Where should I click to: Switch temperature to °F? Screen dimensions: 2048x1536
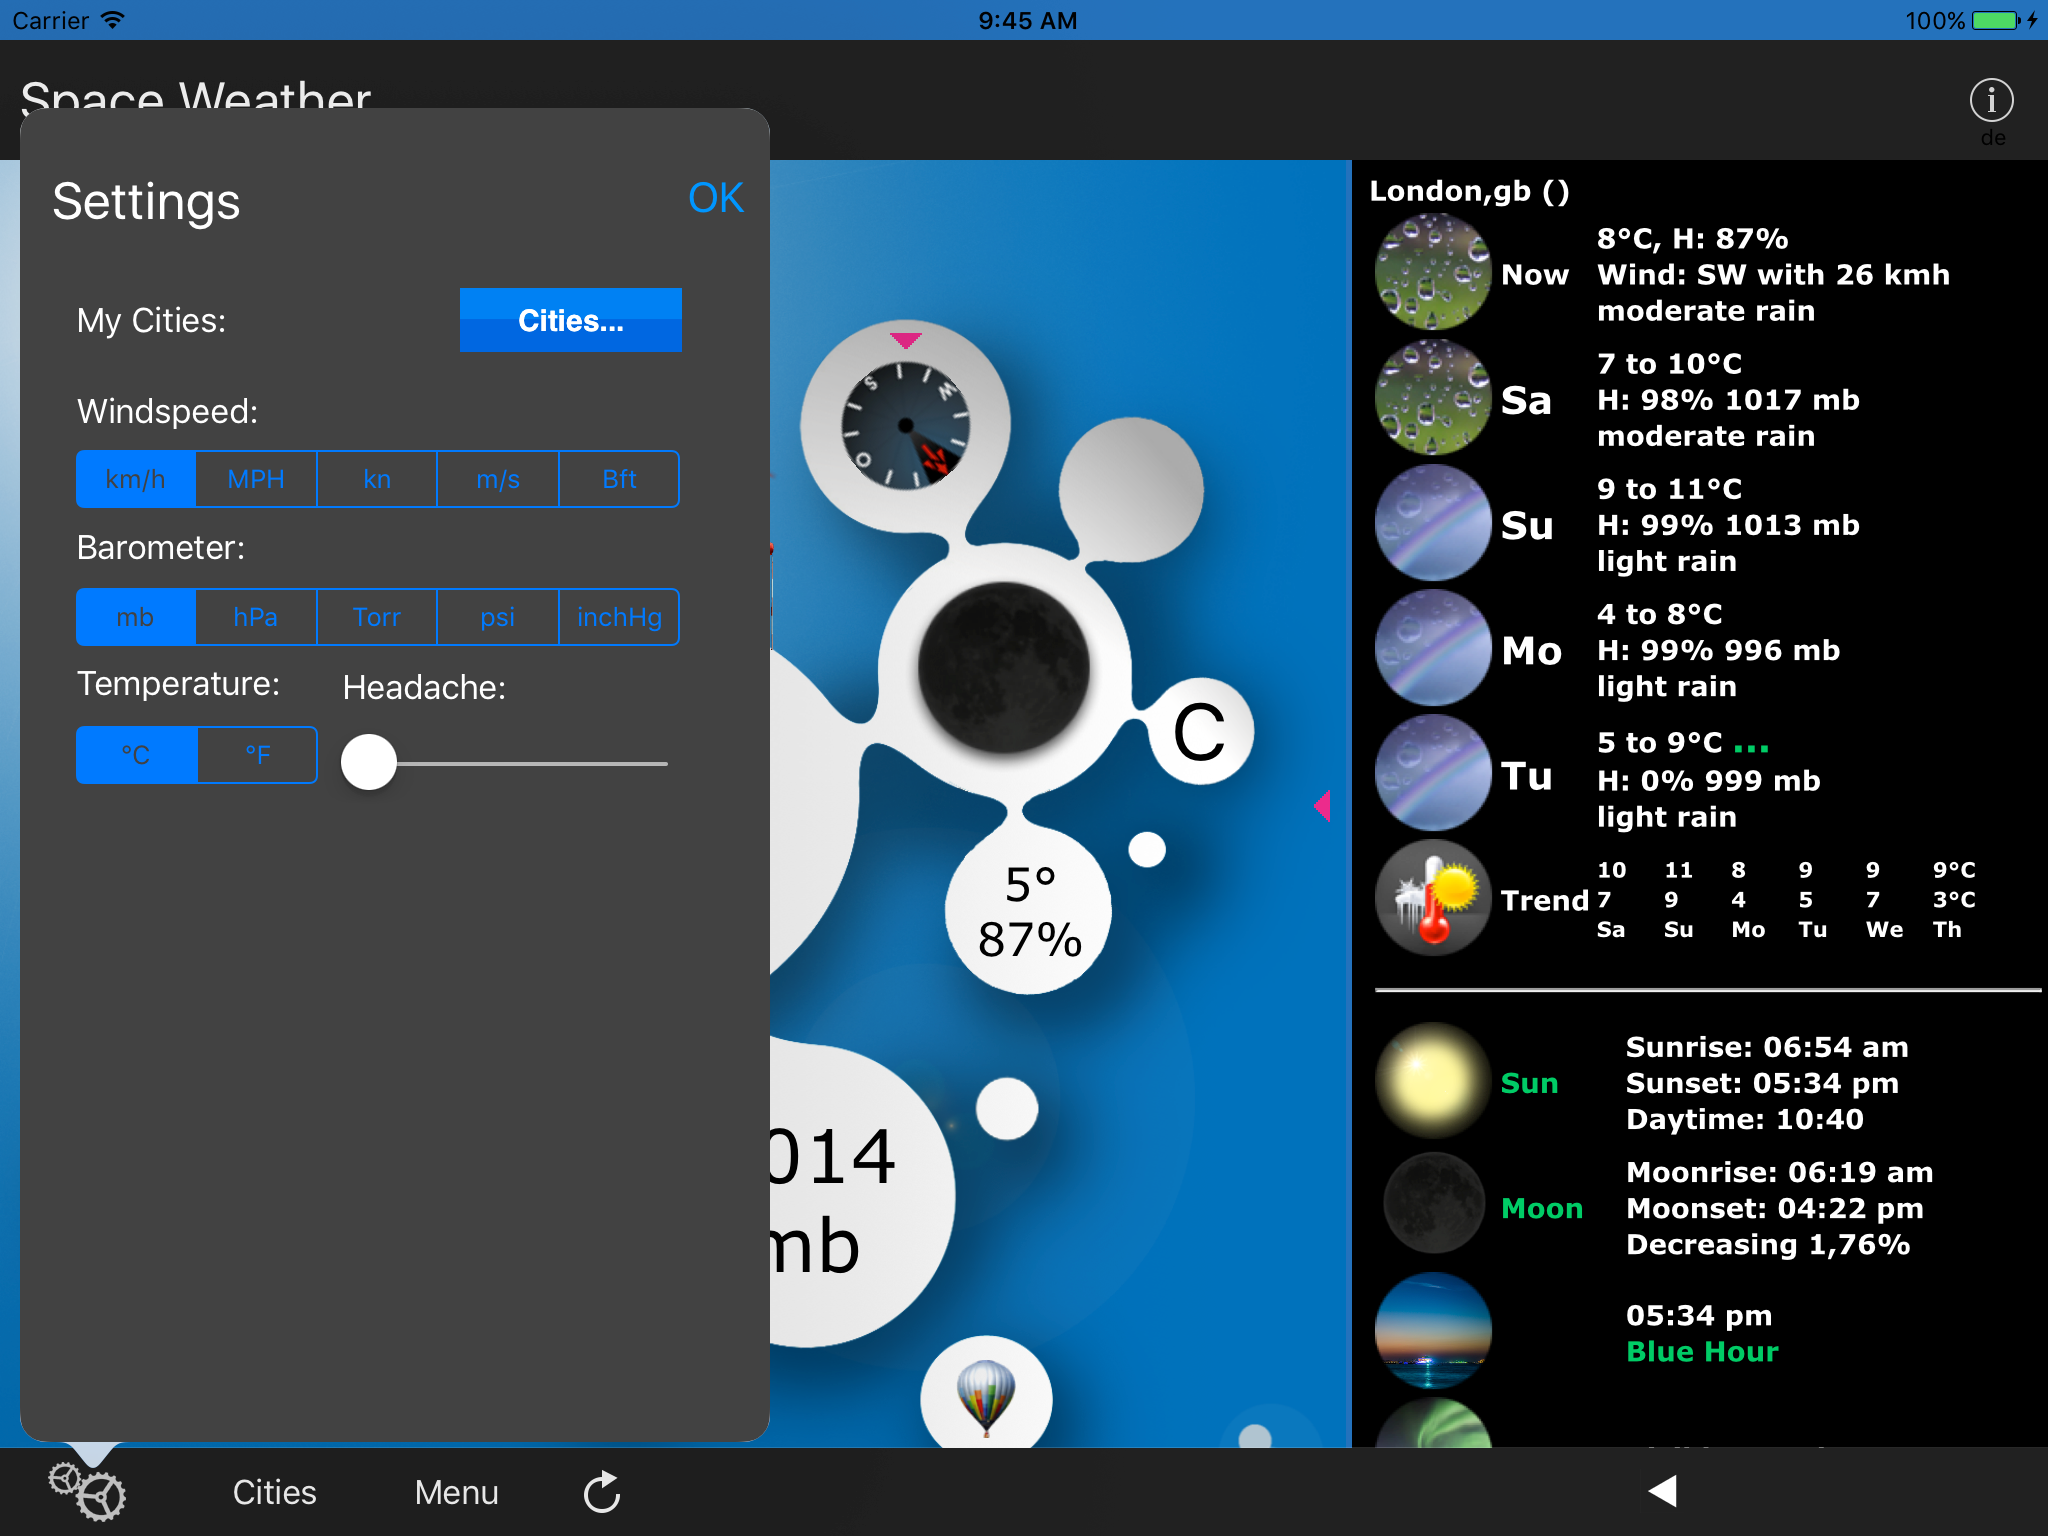257,755
